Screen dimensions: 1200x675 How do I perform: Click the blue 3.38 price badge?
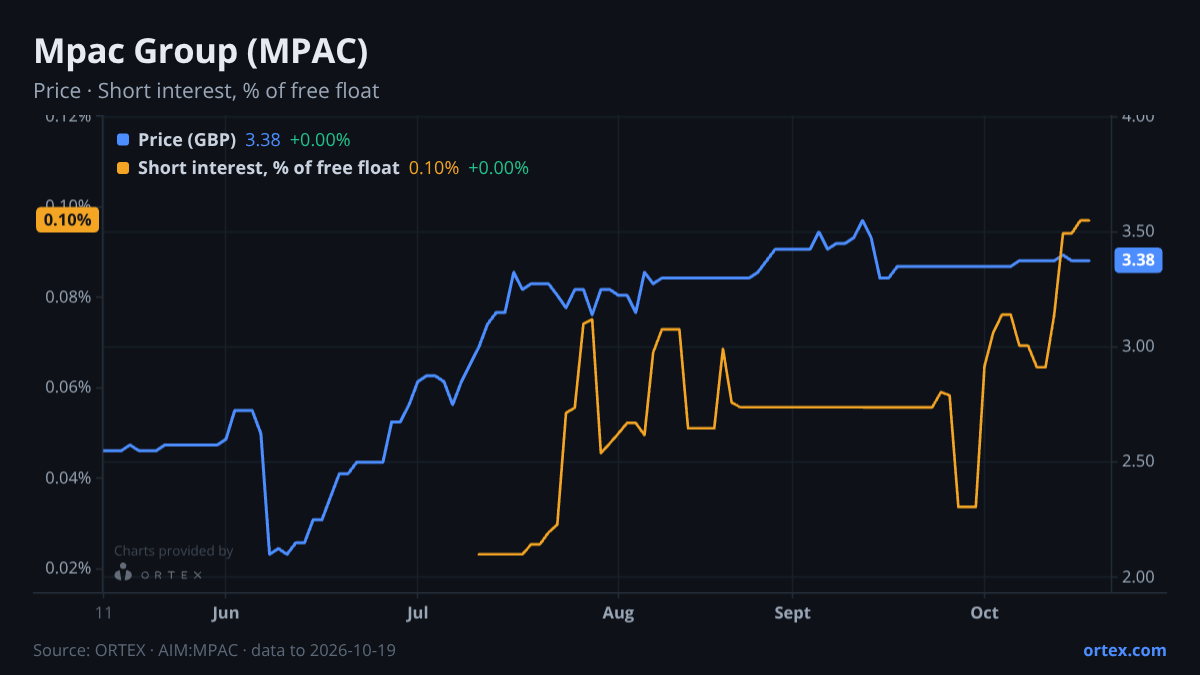[1139, 260]
